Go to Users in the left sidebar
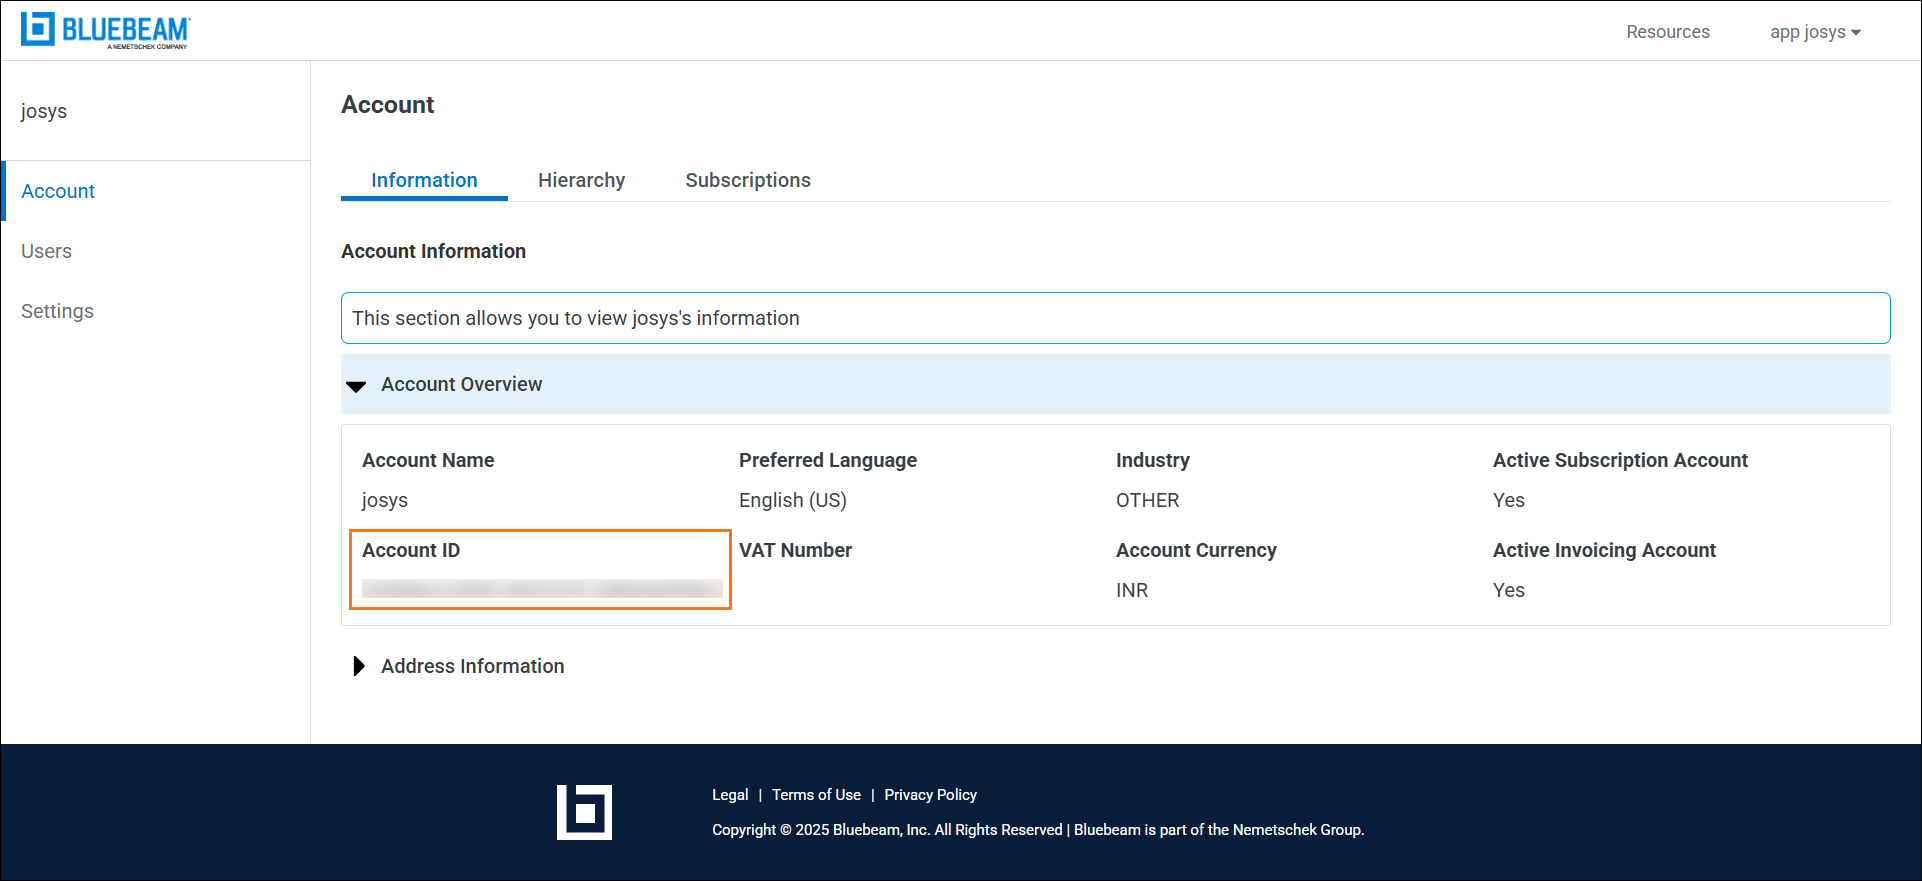1922x881 pixels. point(46,251)
